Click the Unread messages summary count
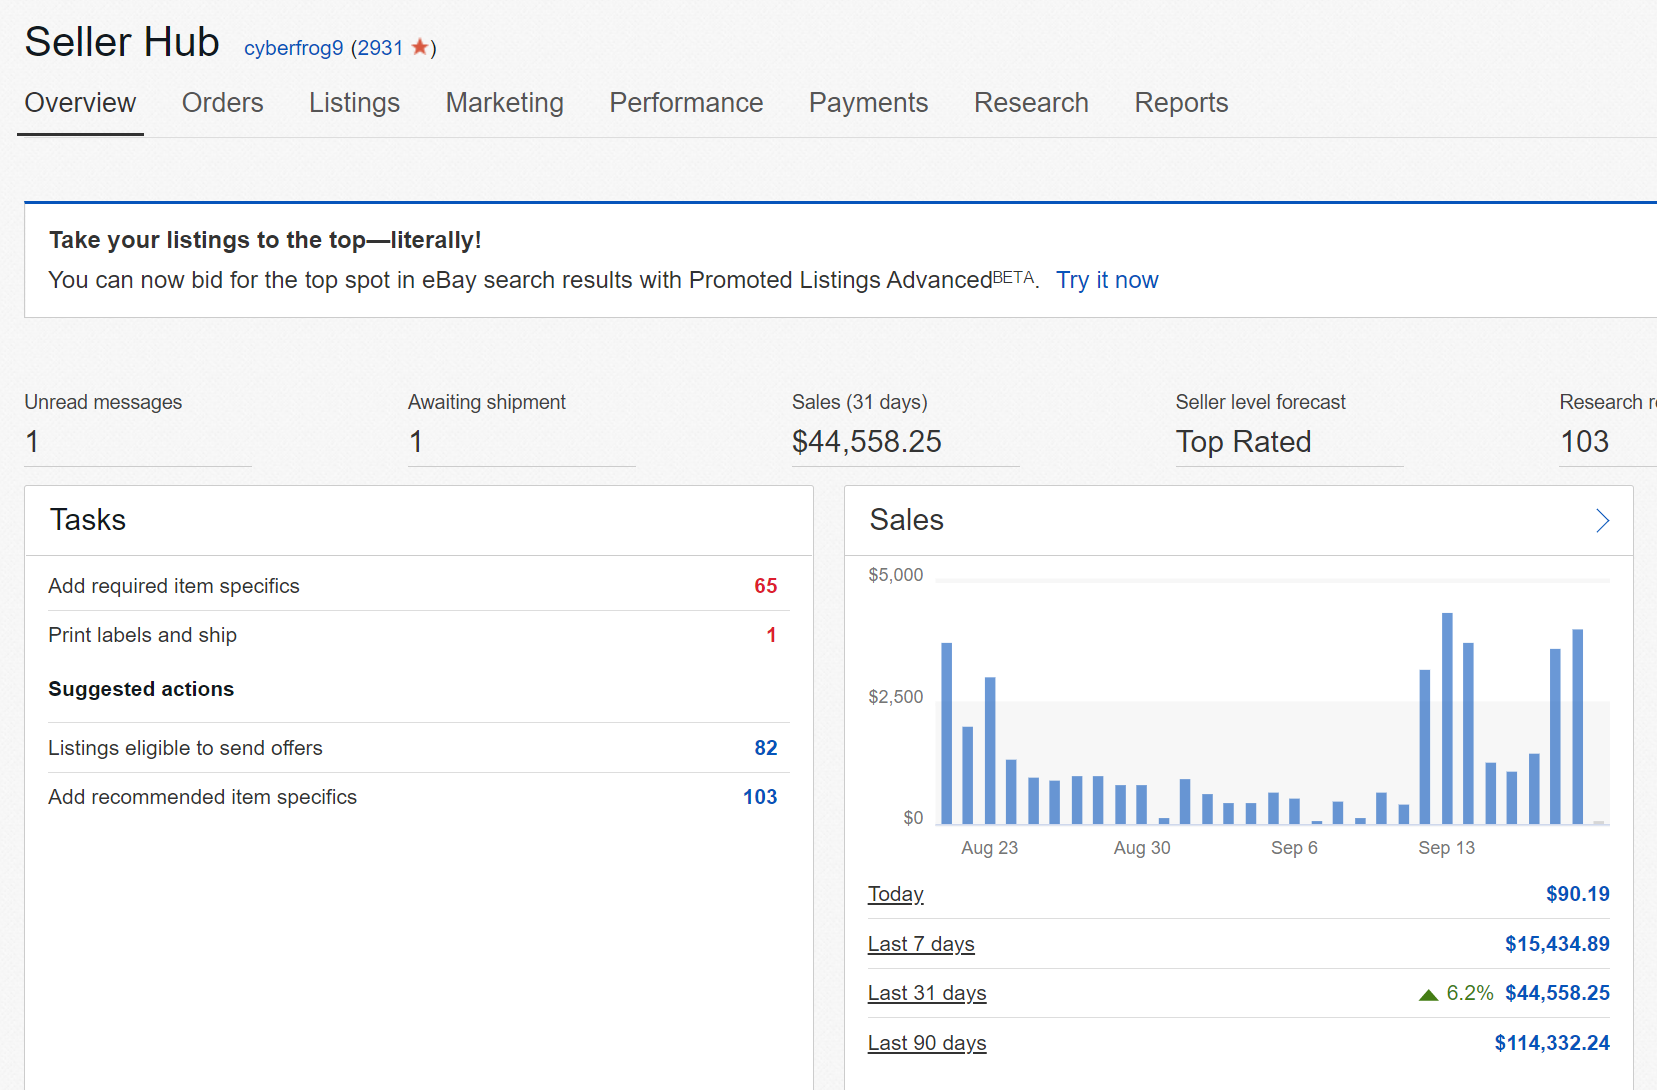 click(x=33, y=442)
